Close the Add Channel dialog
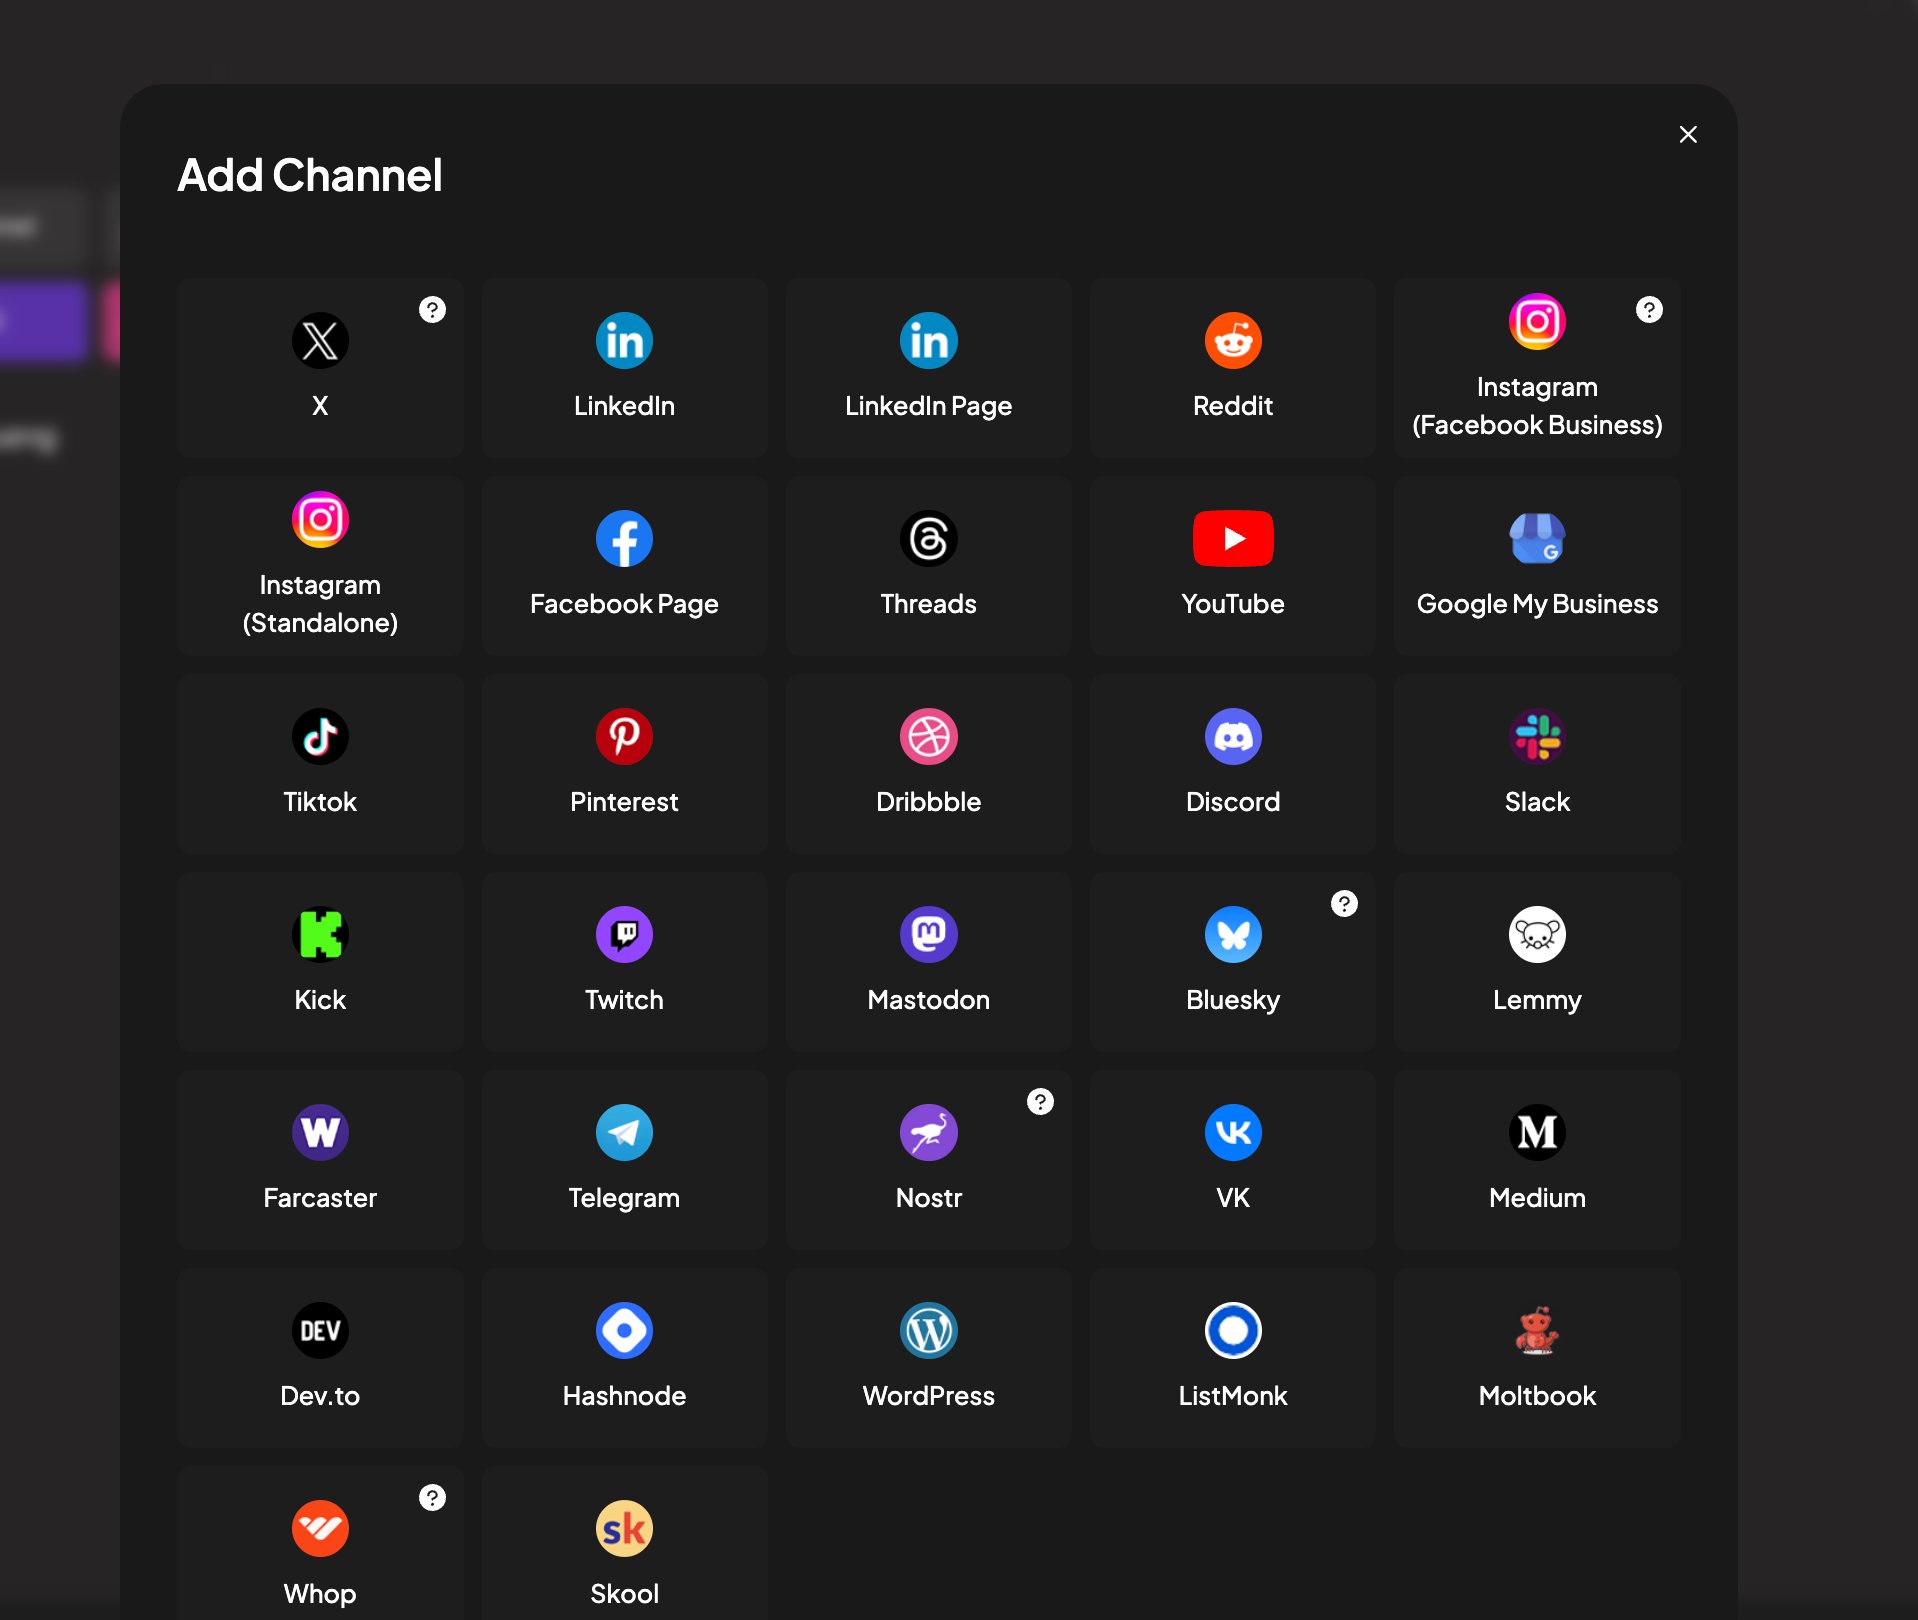 [1688, 135]
